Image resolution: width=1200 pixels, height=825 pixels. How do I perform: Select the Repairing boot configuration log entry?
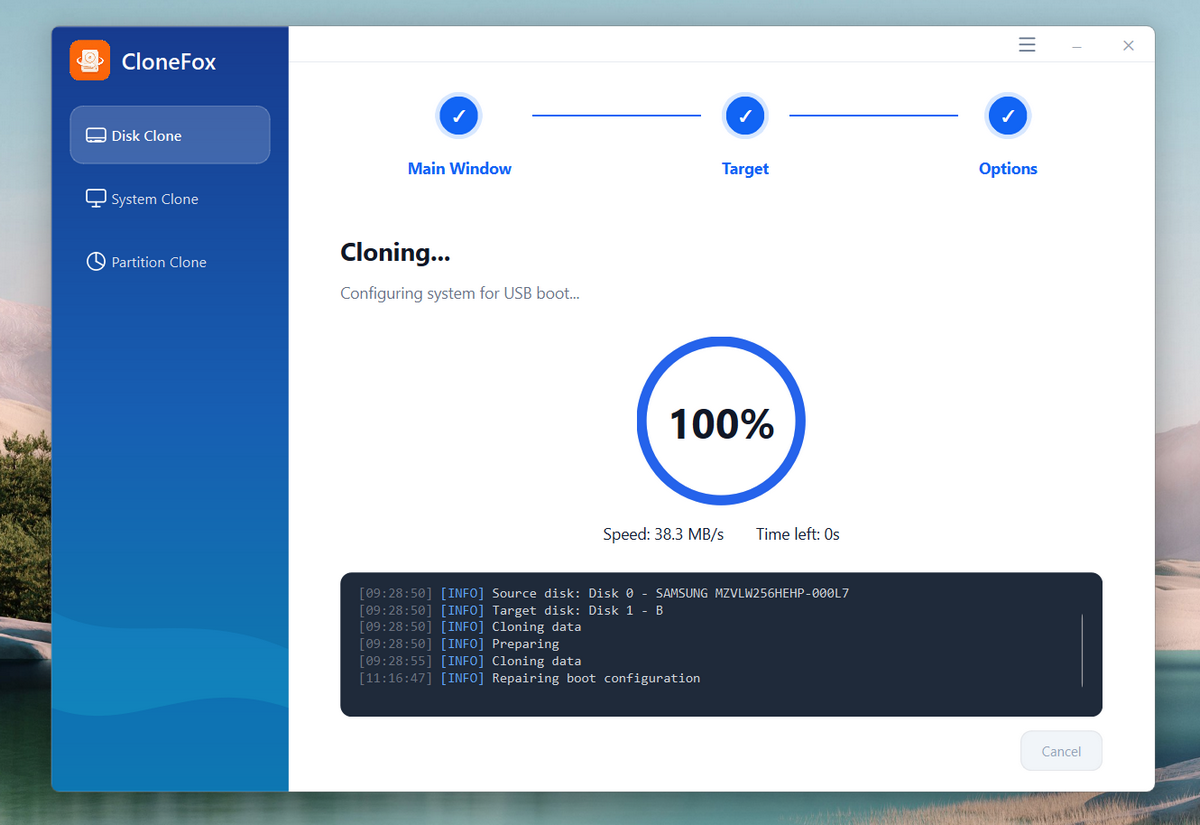point(529,678)
